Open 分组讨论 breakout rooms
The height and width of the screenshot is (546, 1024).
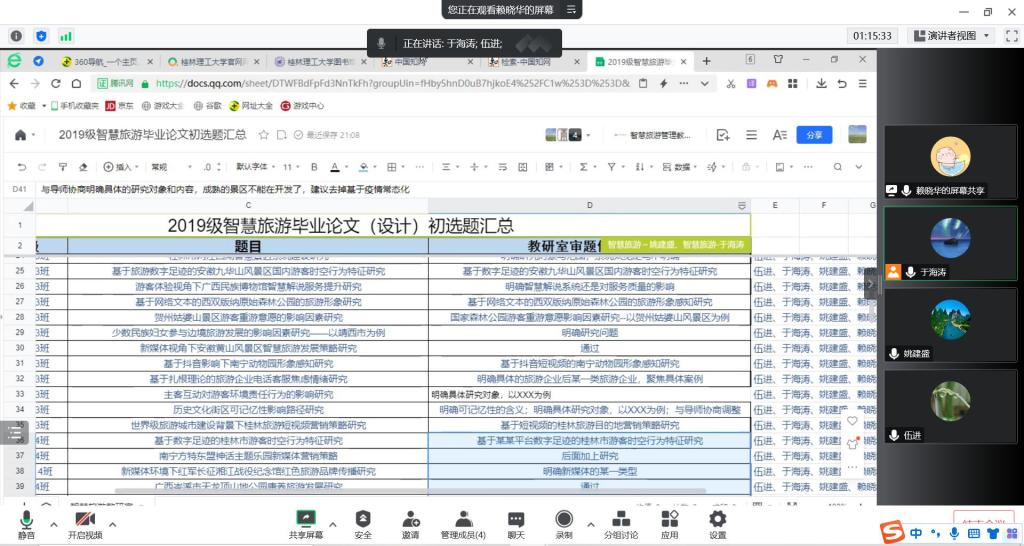coord(620,520)
